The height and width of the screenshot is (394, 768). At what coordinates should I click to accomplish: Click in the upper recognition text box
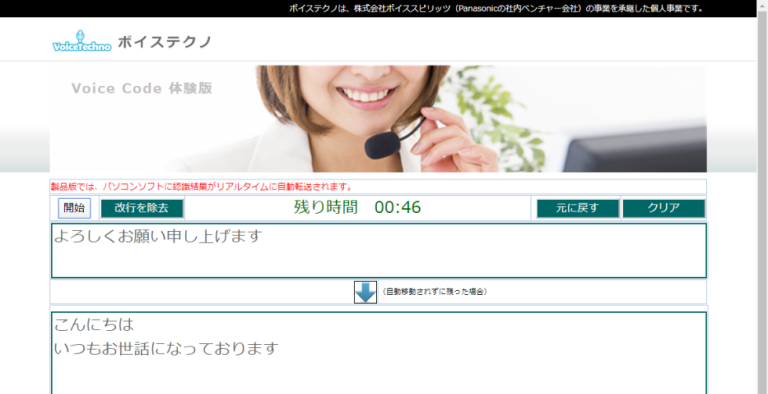pyautogui.click(x=379, y=250)
